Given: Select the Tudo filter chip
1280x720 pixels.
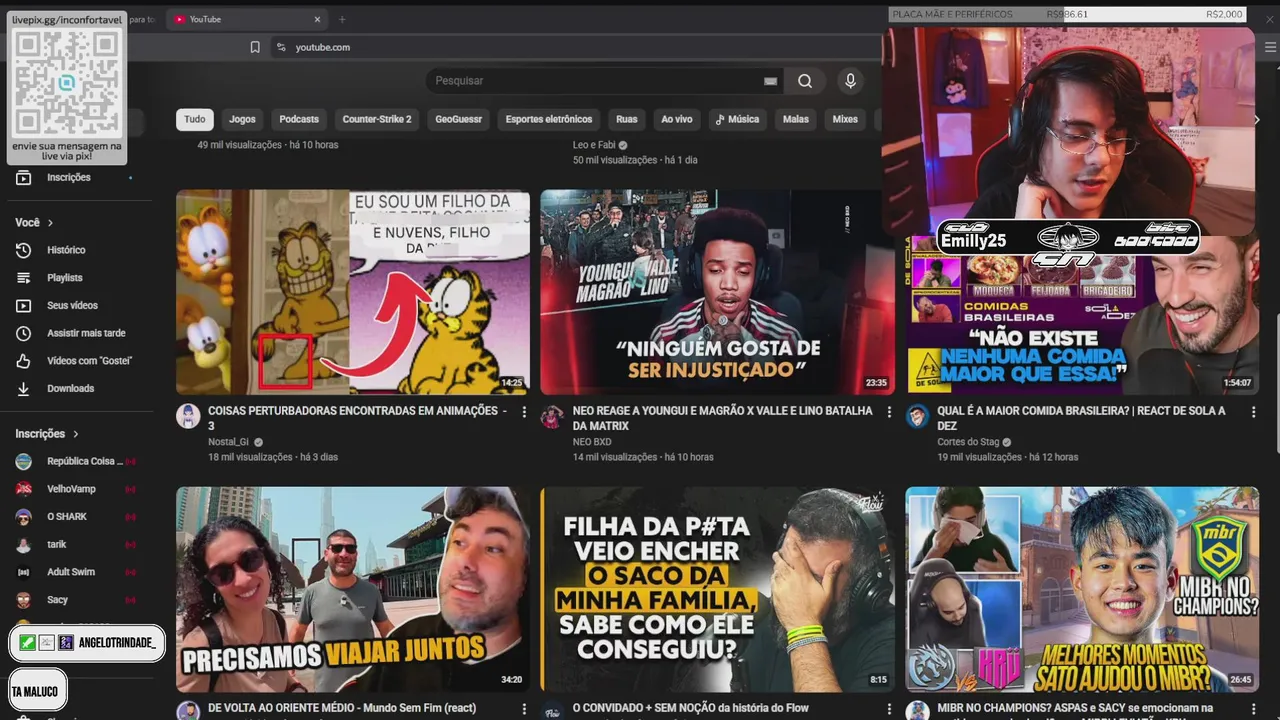Looking at the screenshot, I should pos(195,119).
